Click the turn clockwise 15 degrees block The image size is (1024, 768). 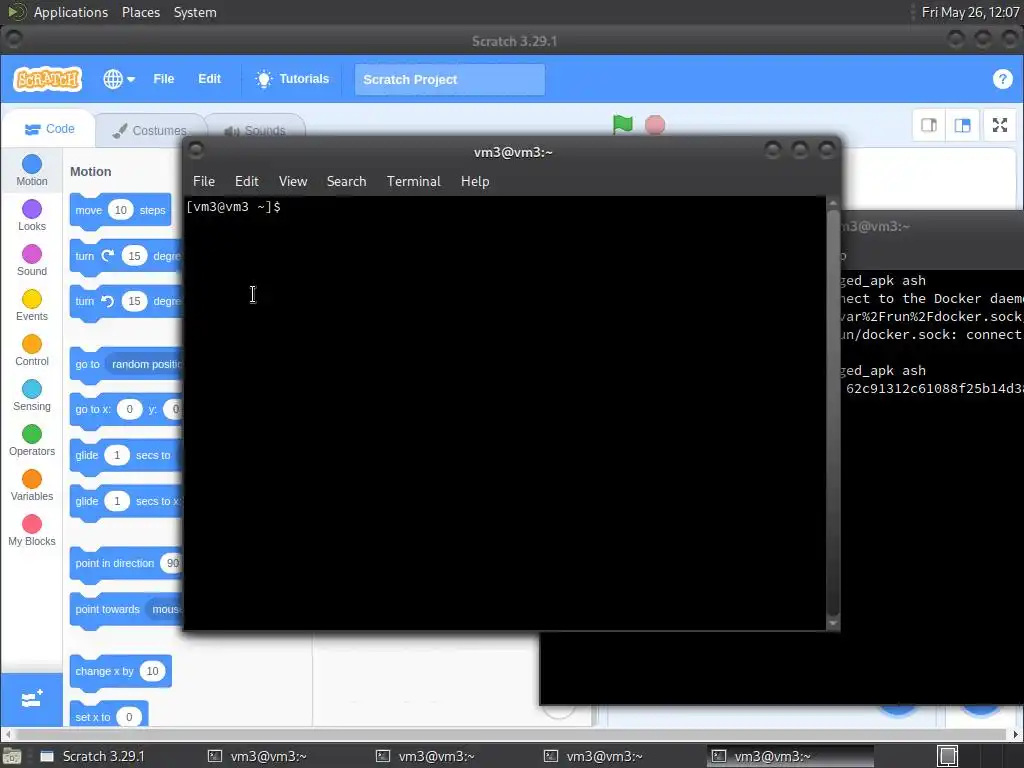point(85,256)
